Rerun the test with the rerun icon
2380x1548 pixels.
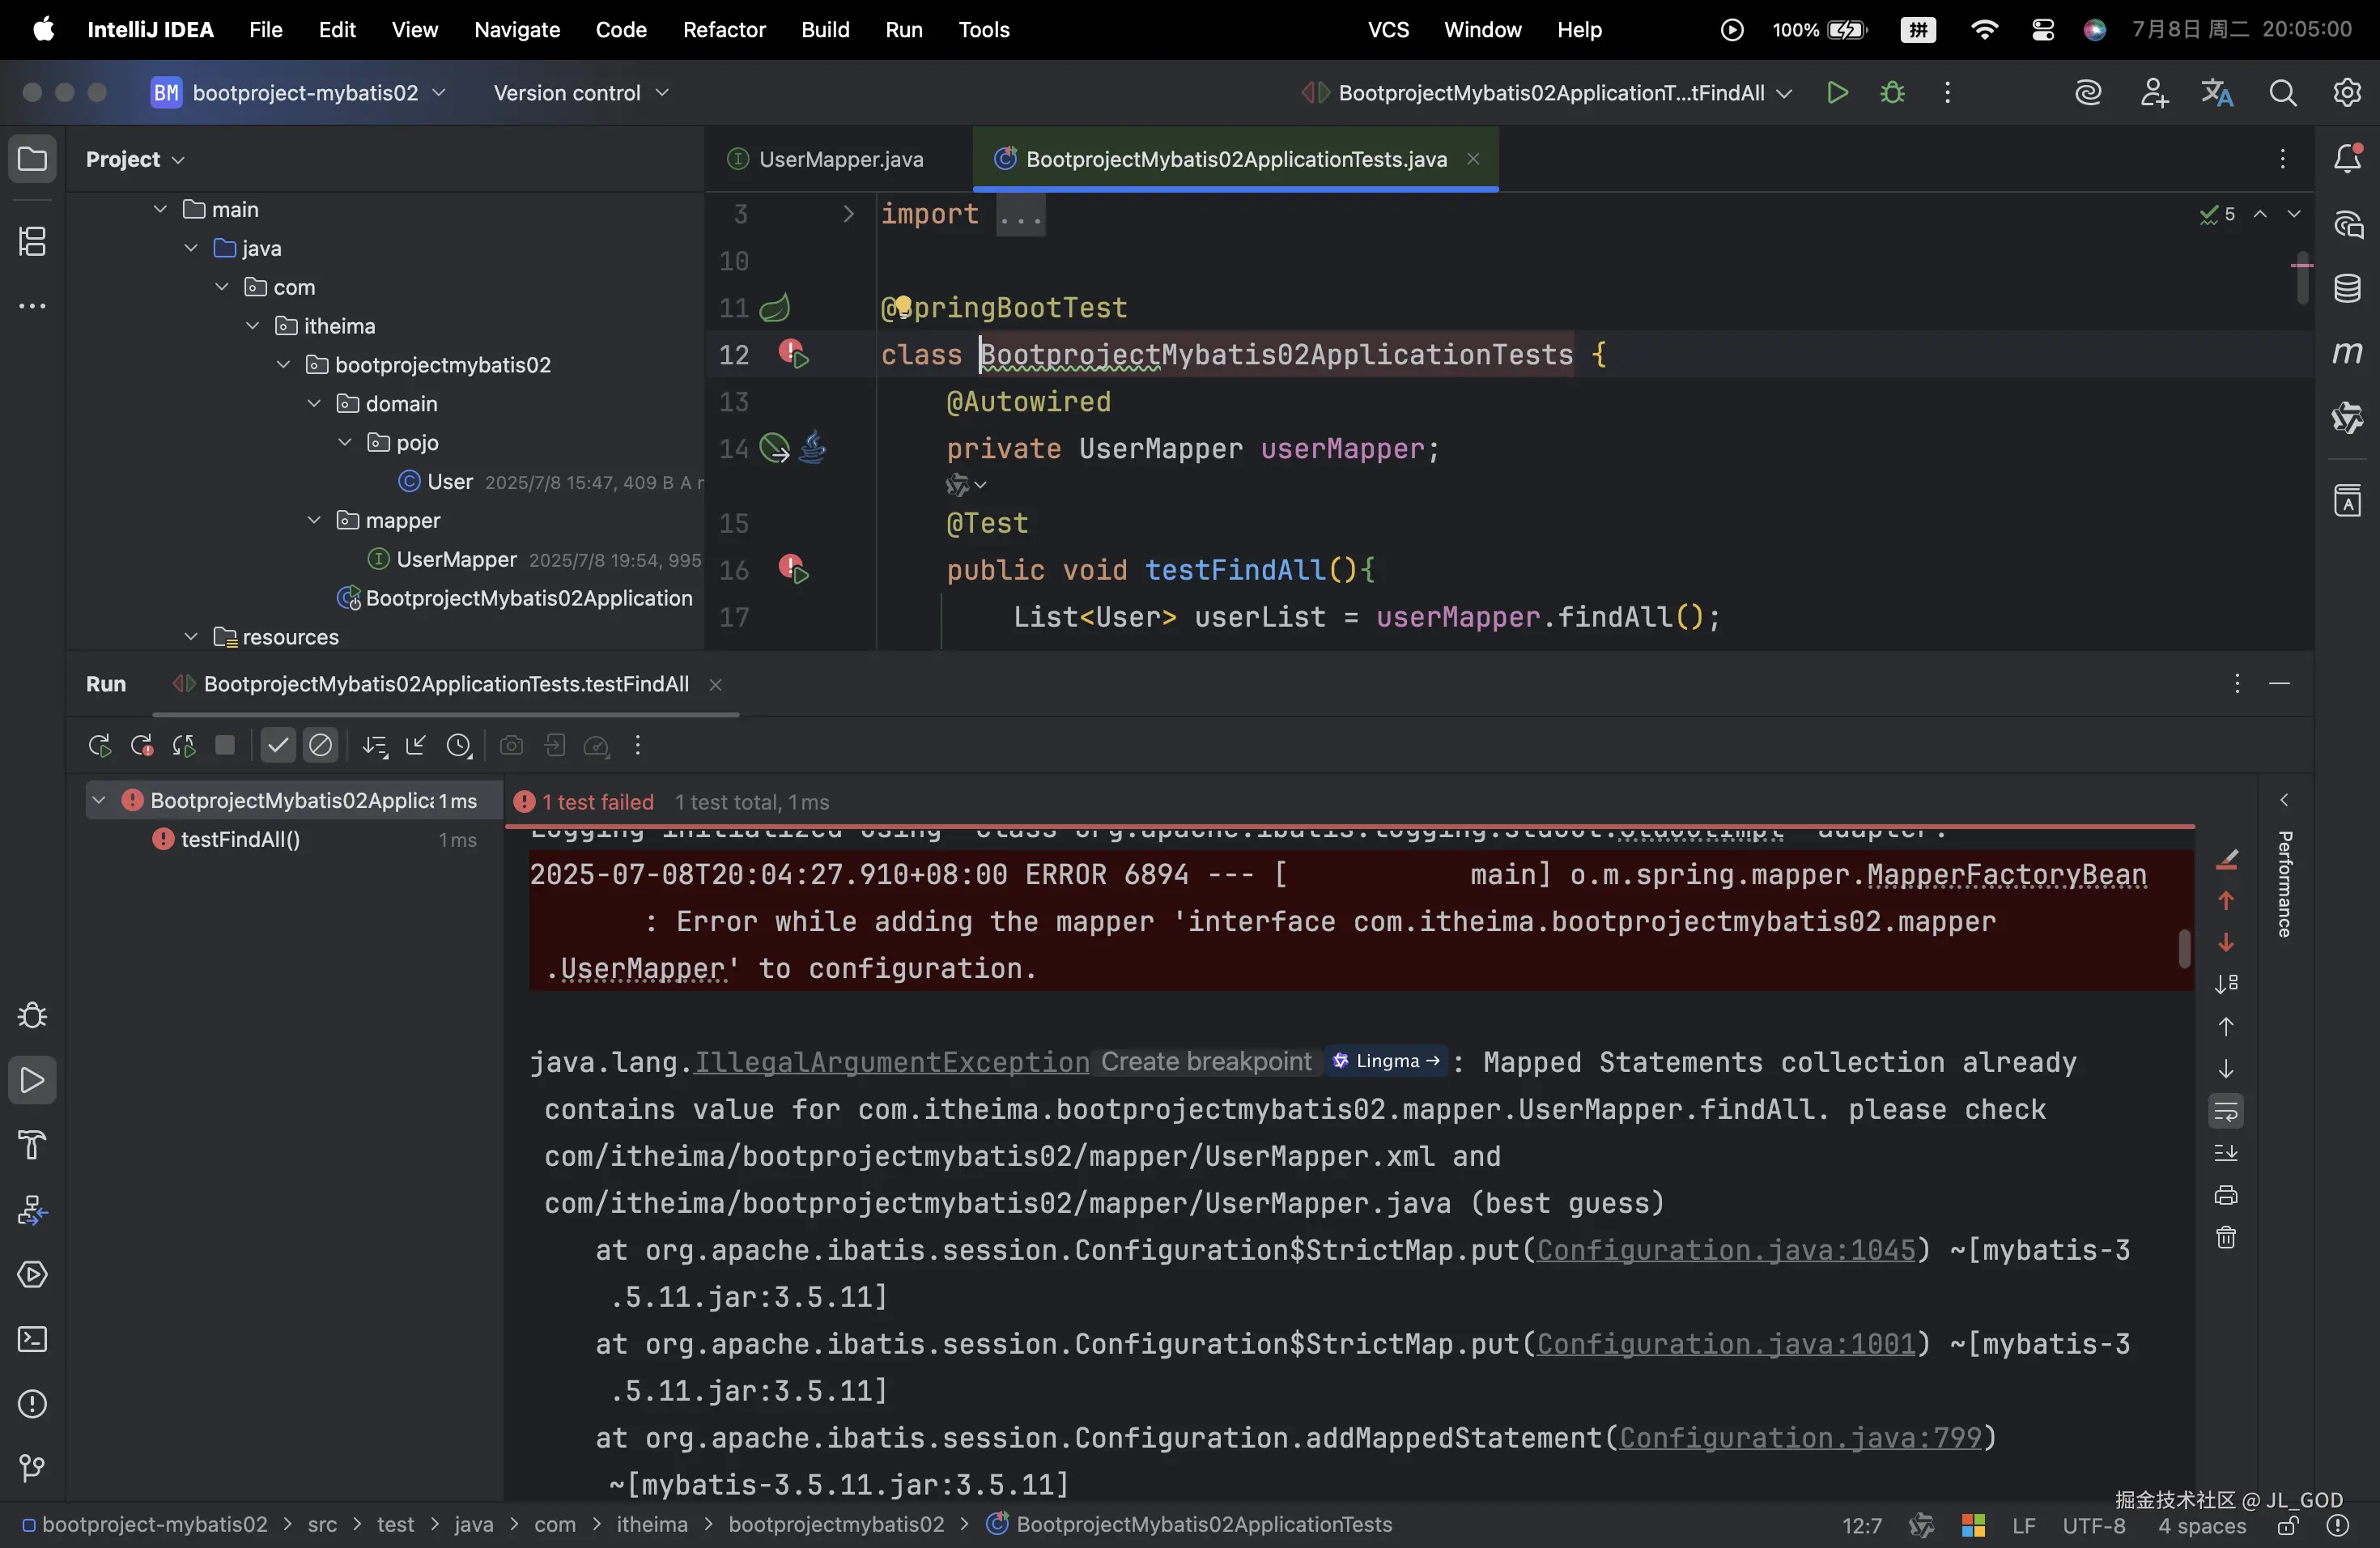click(99, 746)
